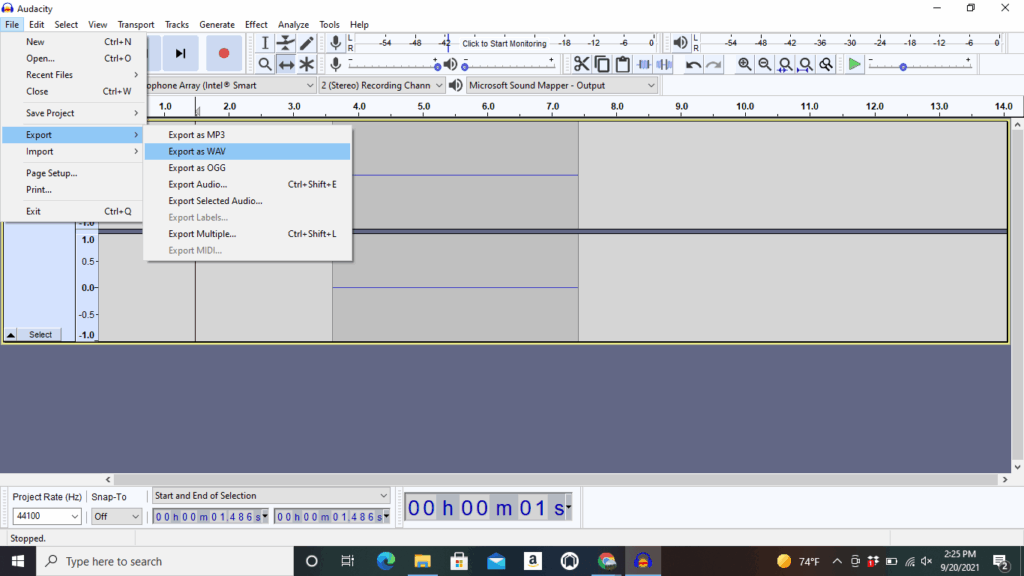Image resolution: width=1024 pixels, height=576 pixels.
Task: Click Skip to End transport button
Action: (181, 53)
